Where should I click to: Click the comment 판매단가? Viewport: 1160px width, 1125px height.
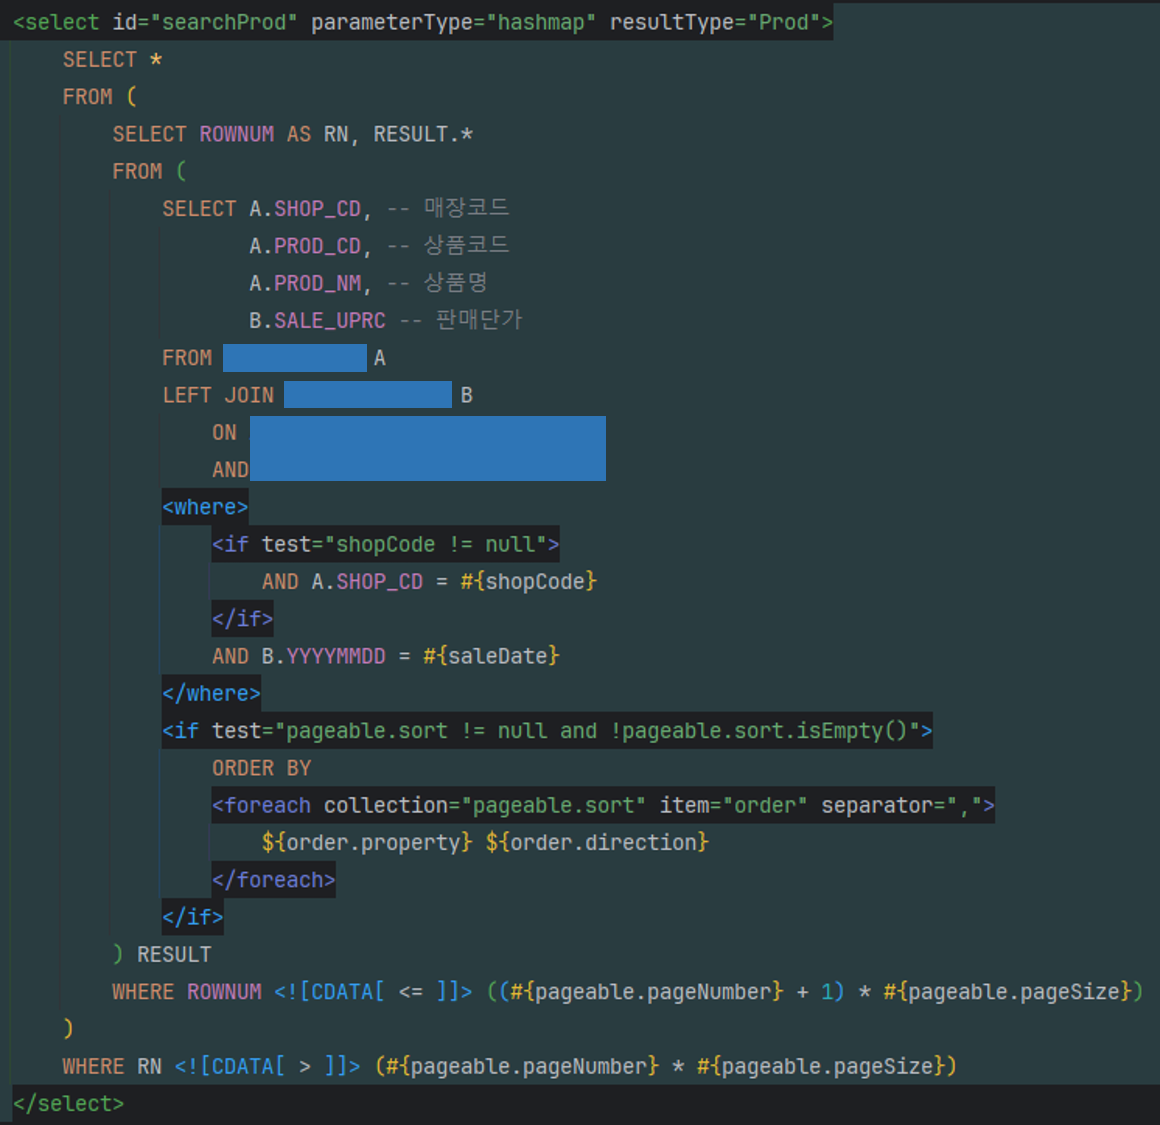click(479, 320)
